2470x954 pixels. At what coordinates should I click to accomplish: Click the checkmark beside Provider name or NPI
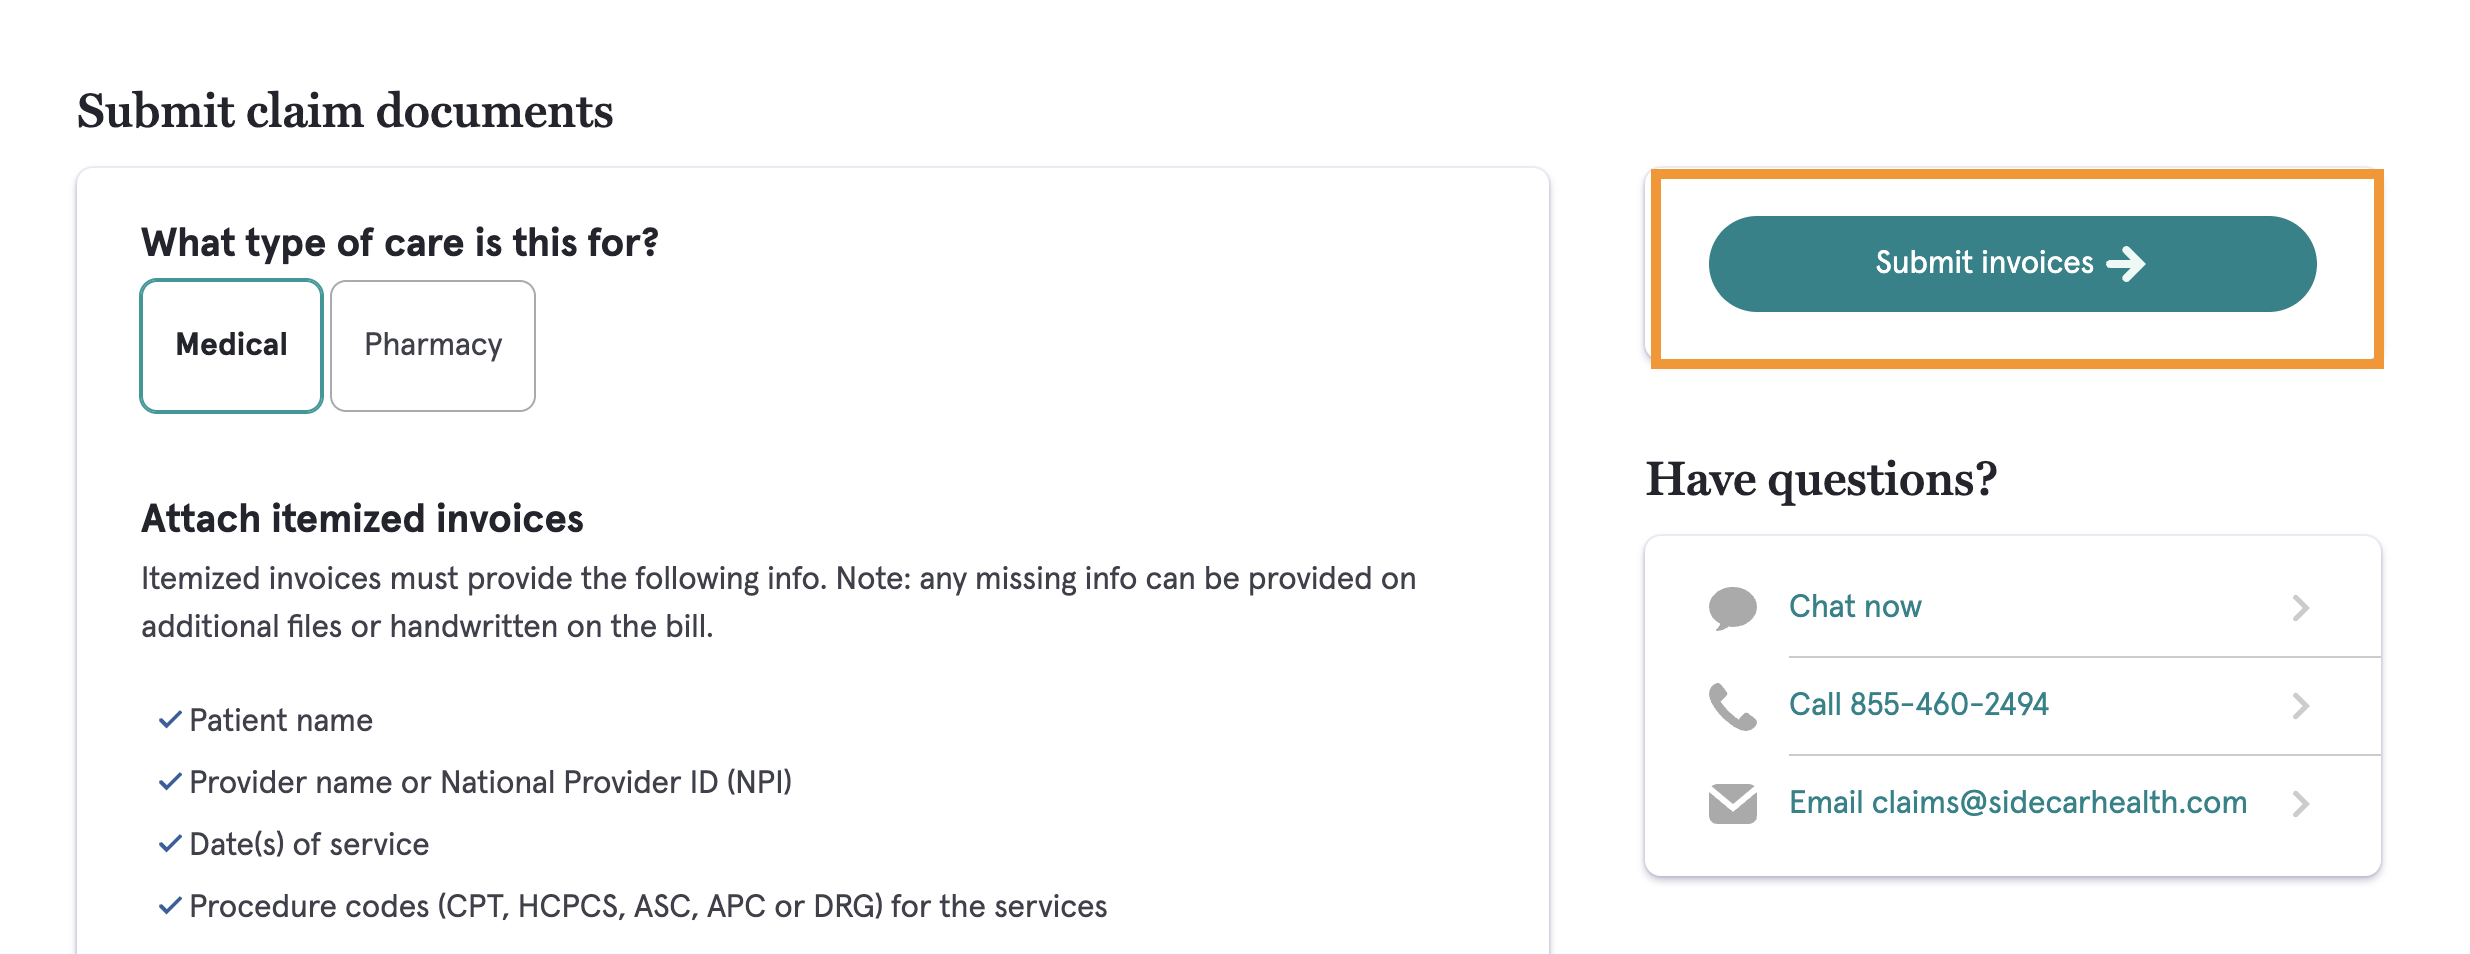pos(170,782)
